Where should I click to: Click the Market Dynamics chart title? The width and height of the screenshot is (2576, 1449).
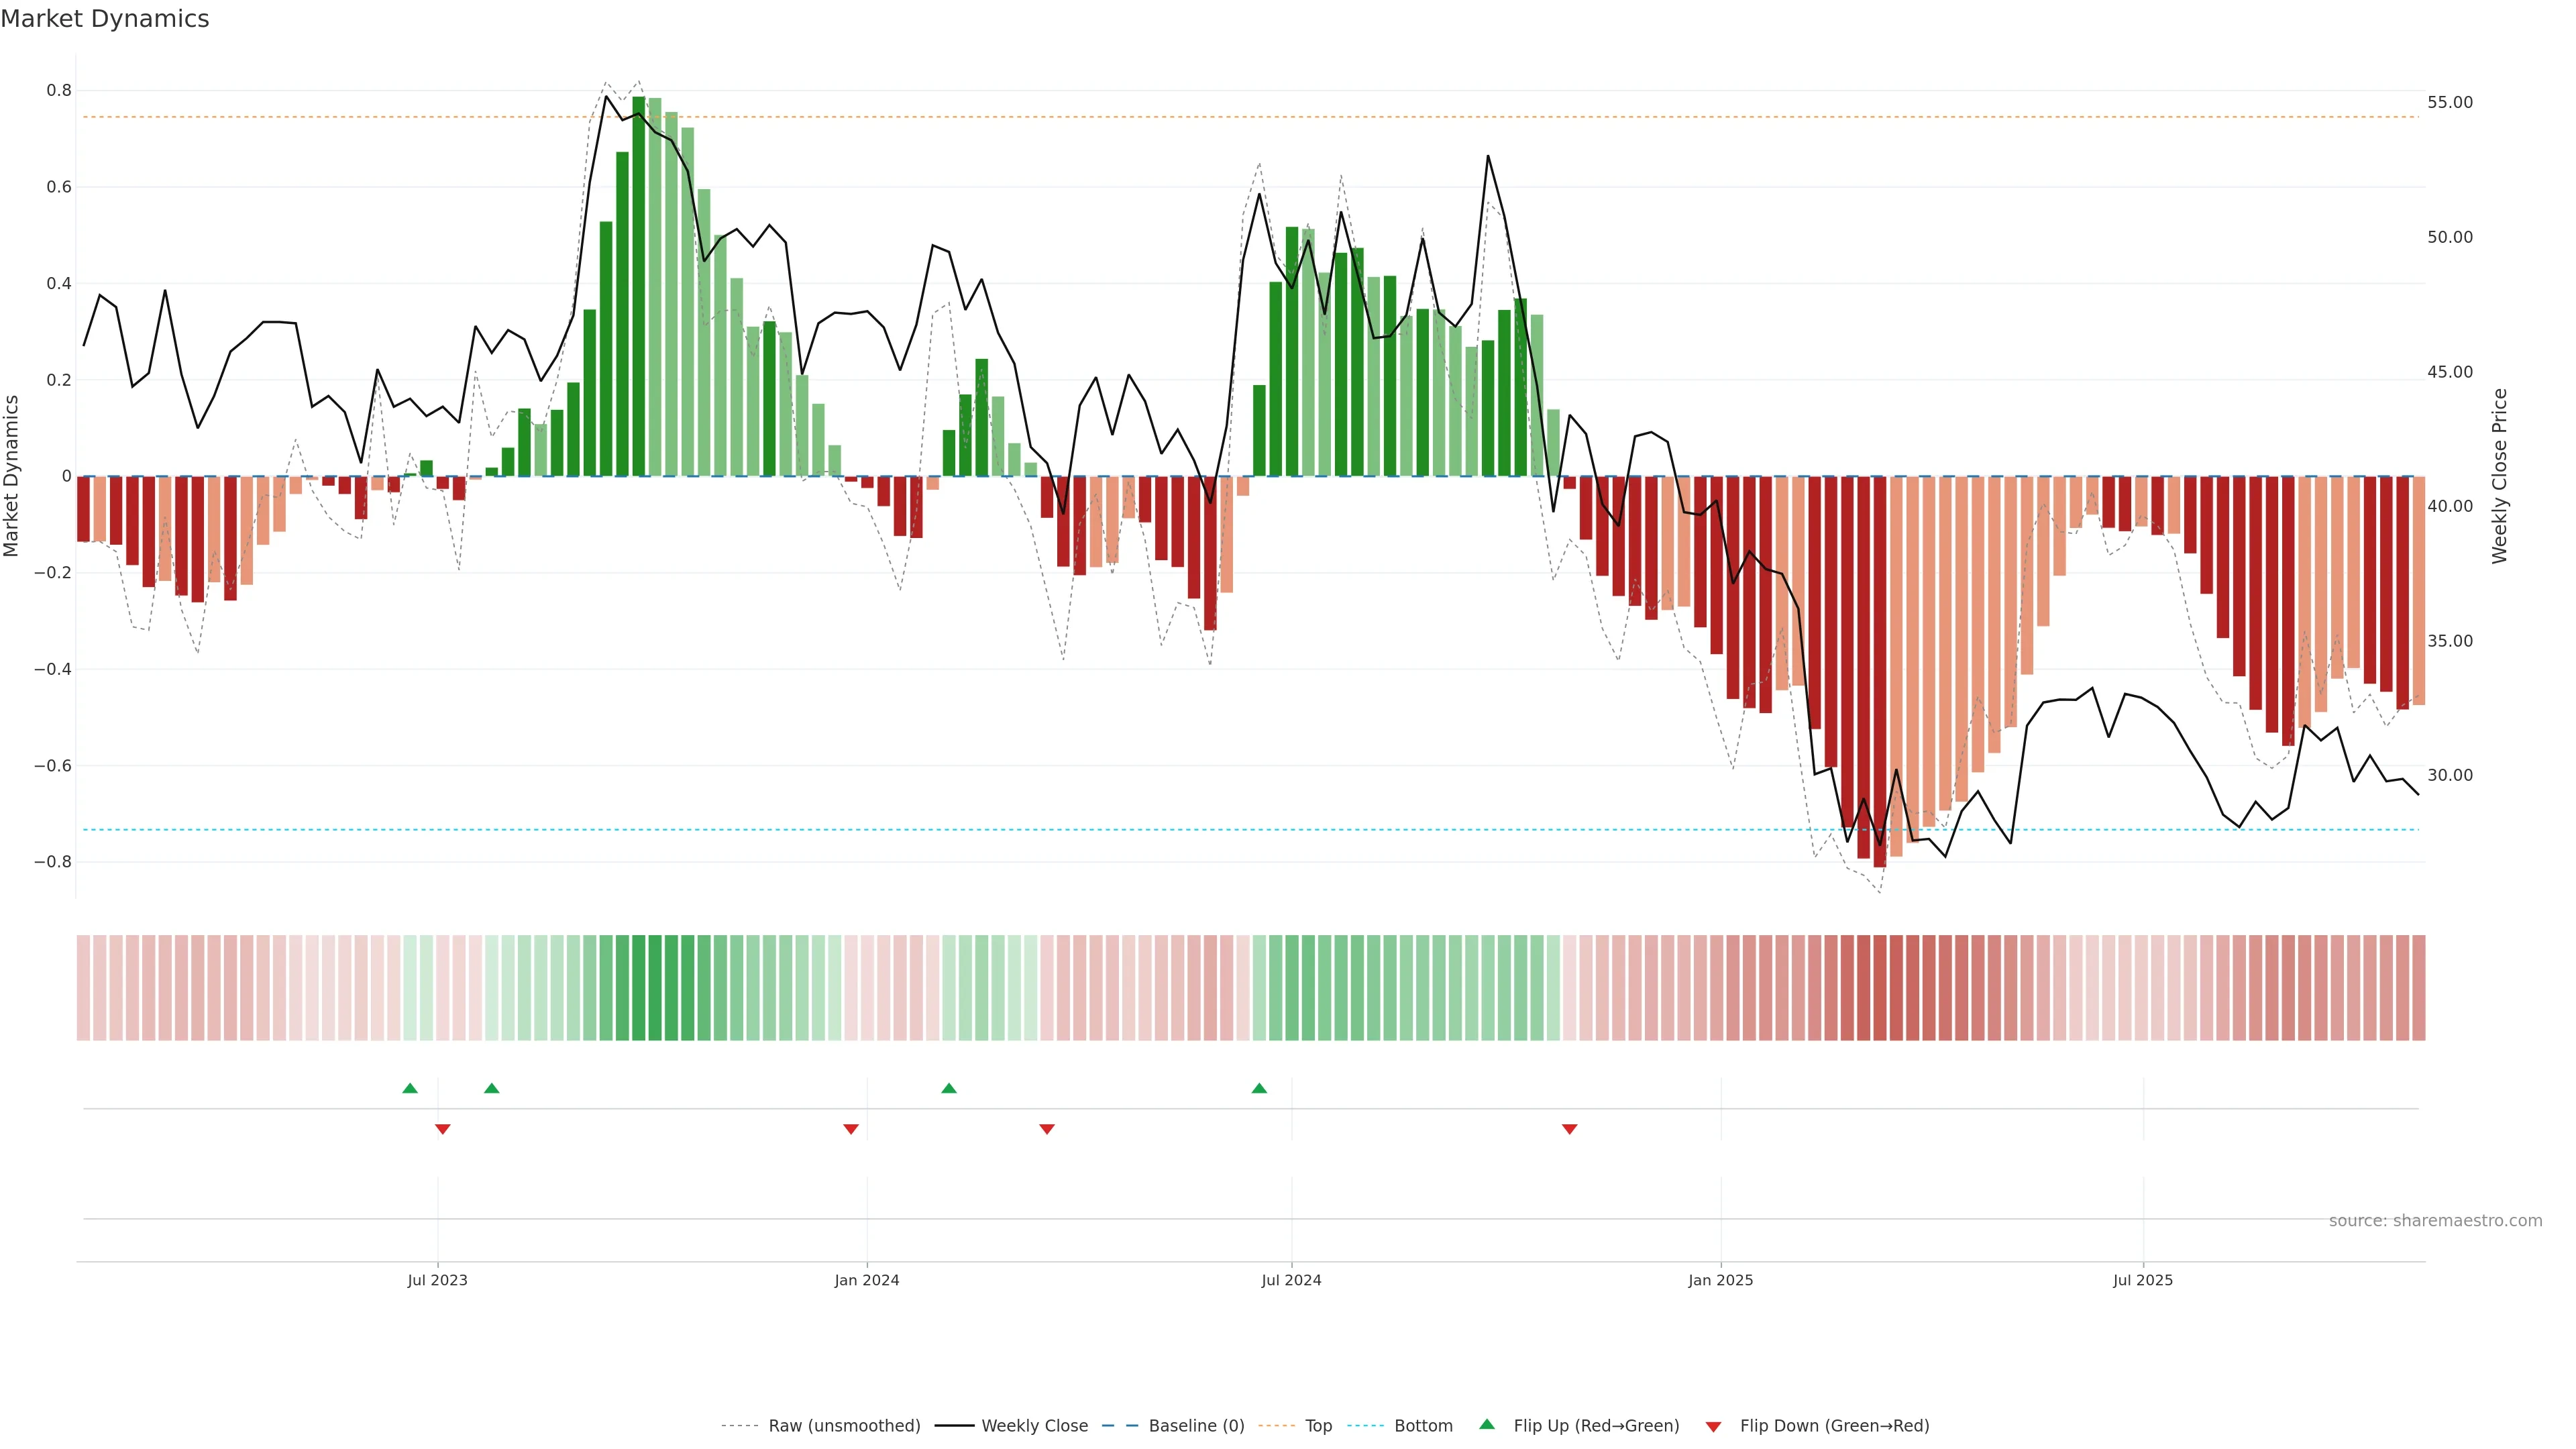[105, 19]
